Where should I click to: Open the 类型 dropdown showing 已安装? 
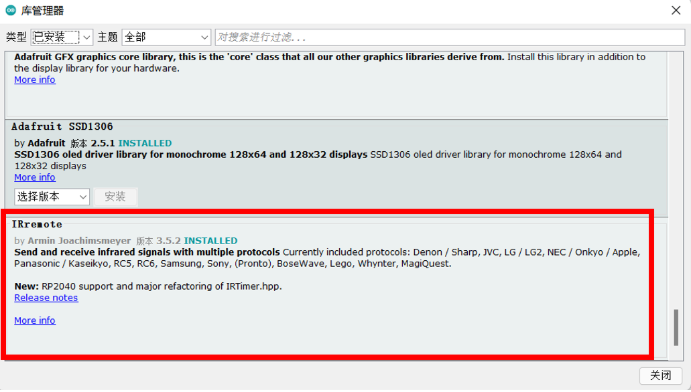[61, 37]
